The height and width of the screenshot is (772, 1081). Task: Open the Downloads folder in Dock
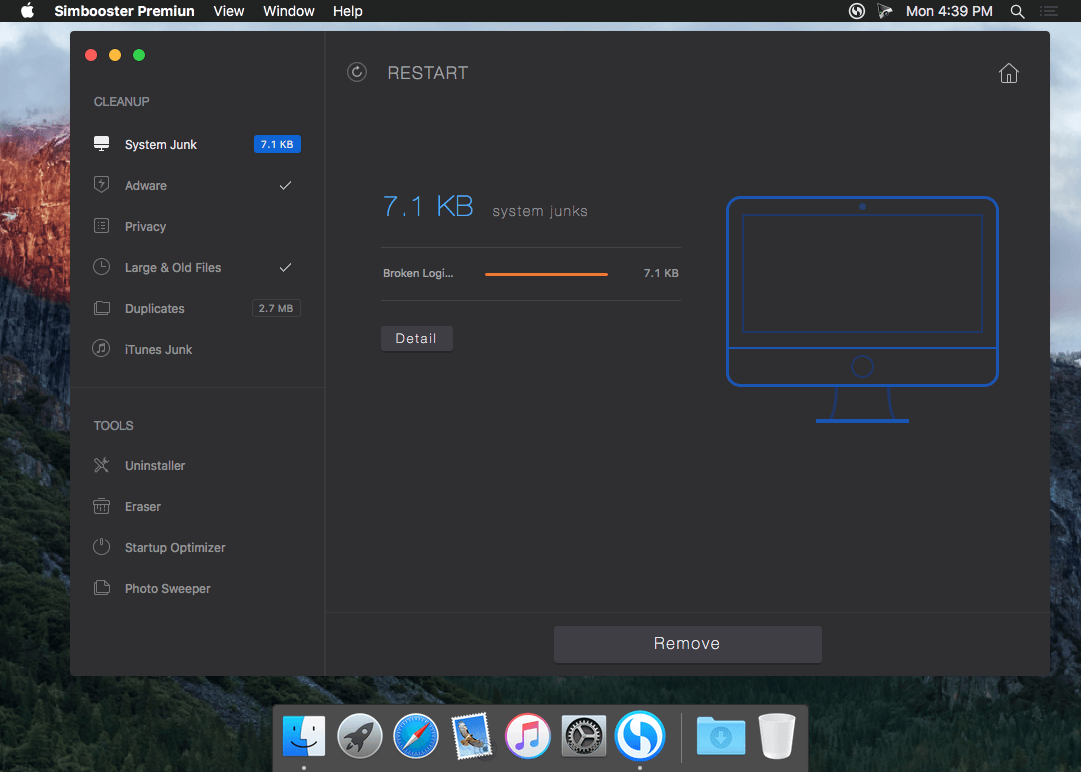(720, 736)
